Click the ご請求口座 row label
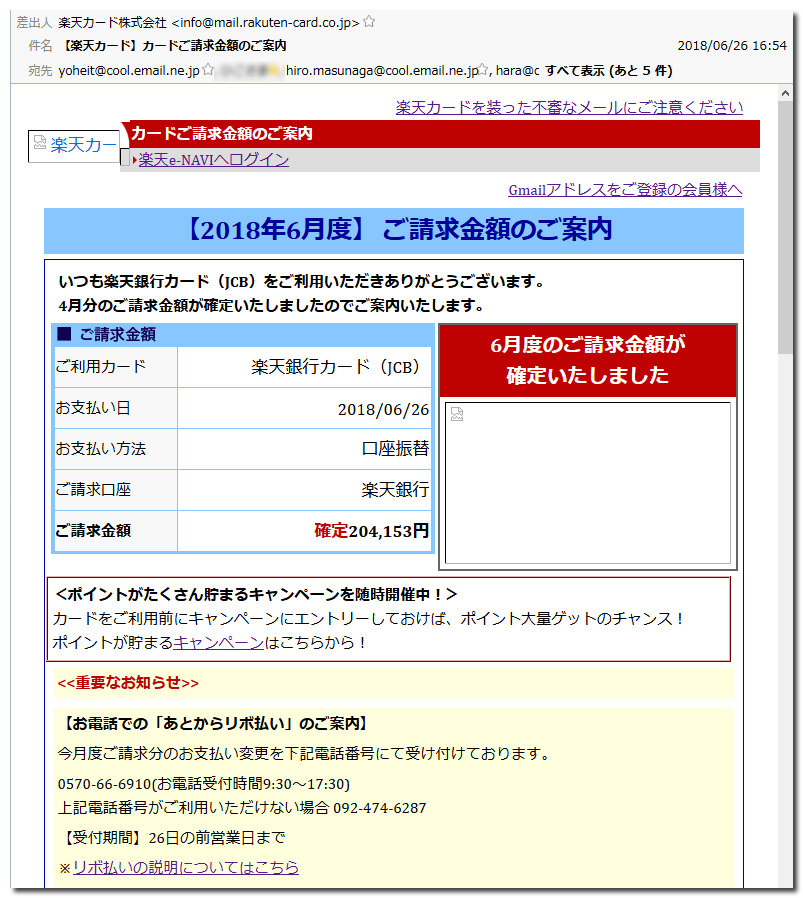 tap(116, 490)
